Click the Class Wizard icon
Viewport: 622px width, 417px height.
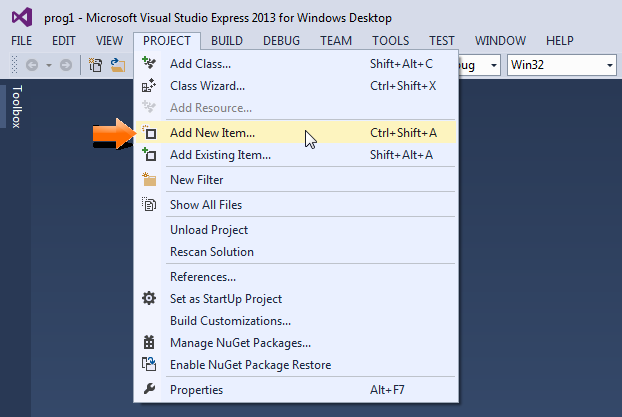[x=150, y=86]
